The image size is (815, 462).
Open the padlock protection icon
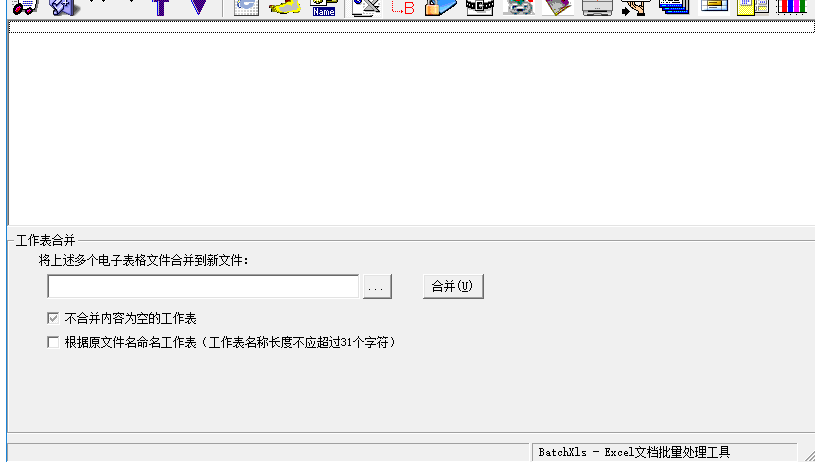[441, 7]
